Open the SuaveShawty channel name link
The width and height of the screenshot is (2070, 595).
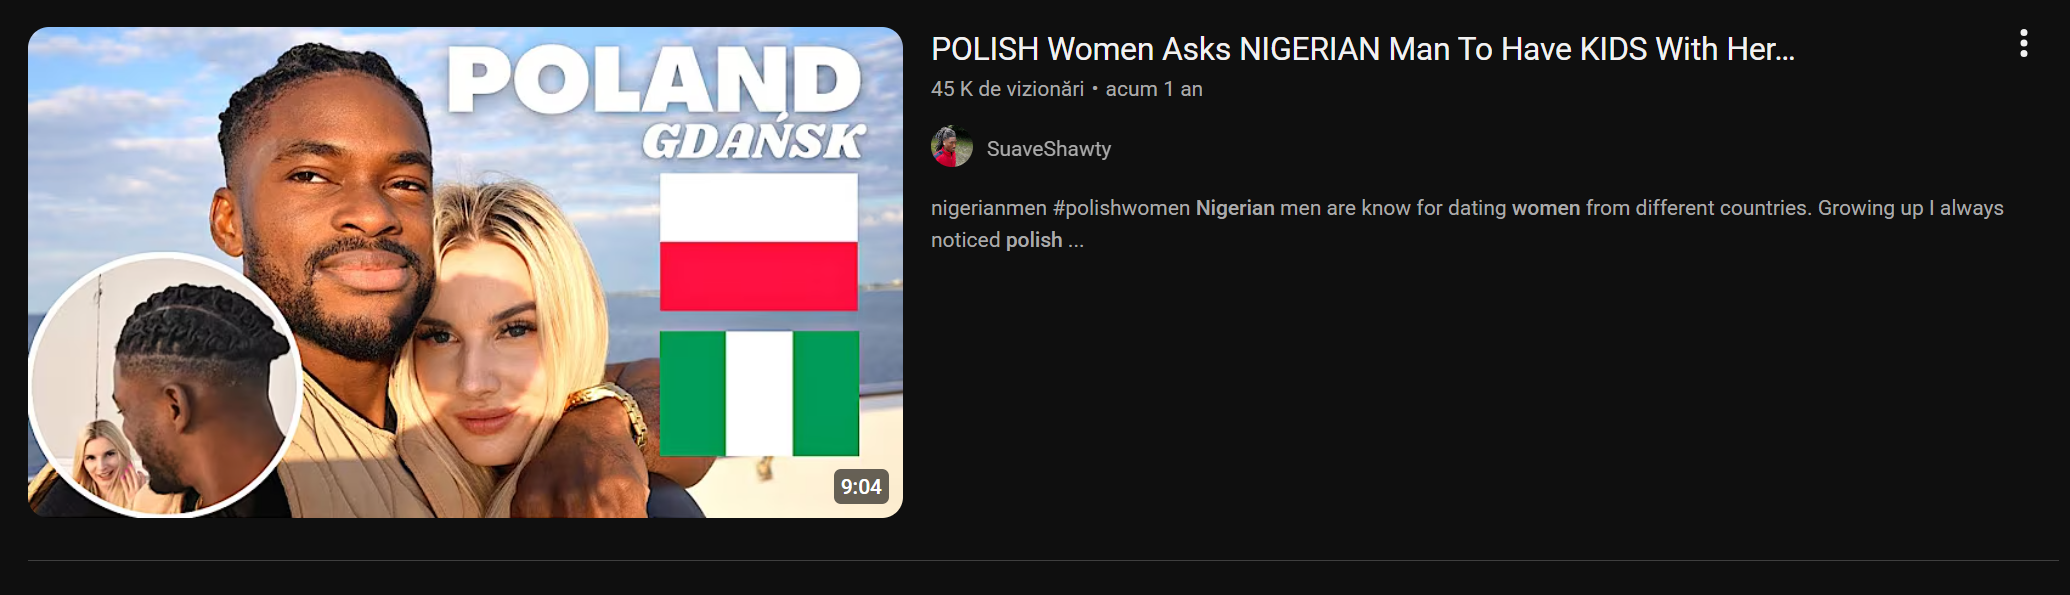(x=1049, y=149)
